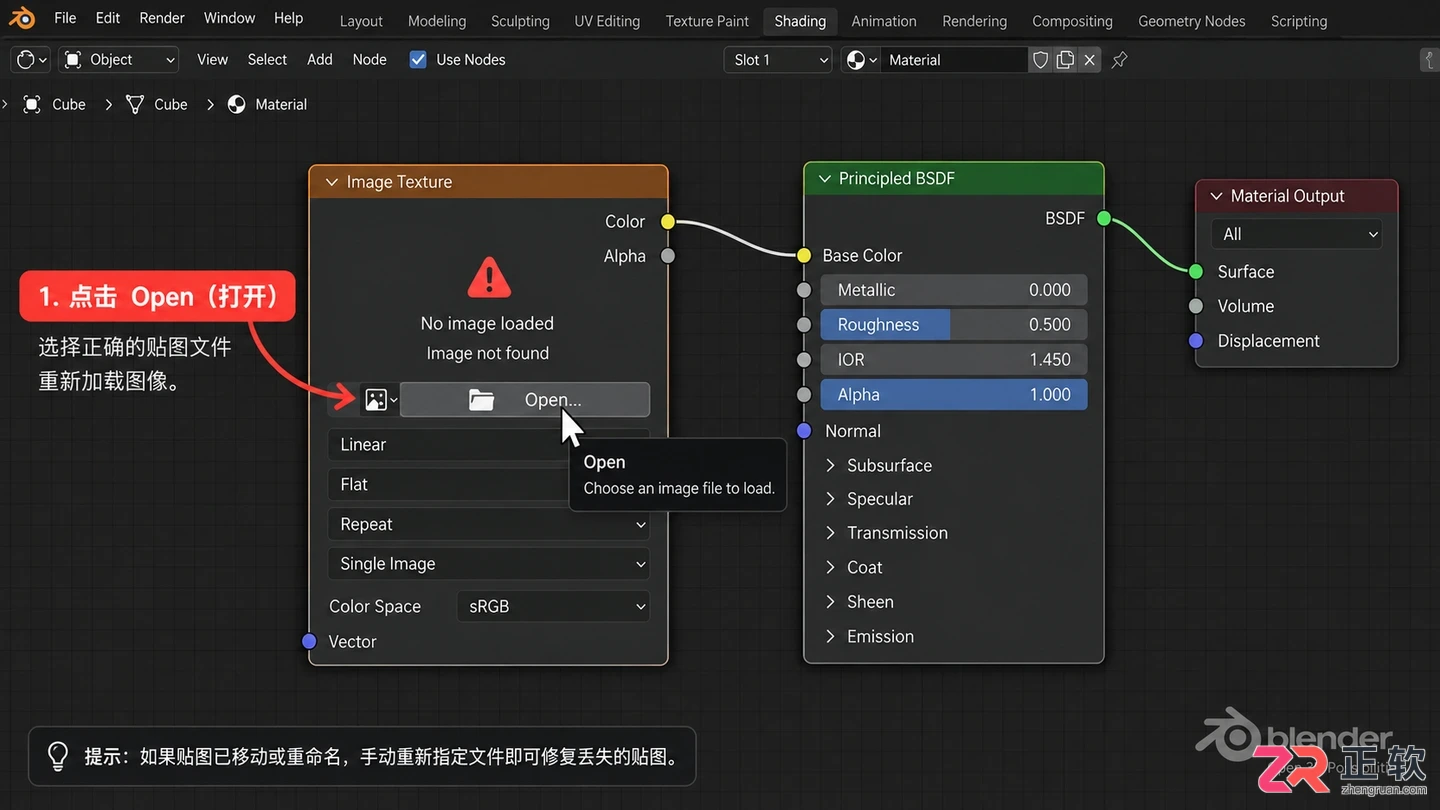Toggle the fake user shield icon
The width and height of the screenshot is (1440, 810).
[1040, 60]
